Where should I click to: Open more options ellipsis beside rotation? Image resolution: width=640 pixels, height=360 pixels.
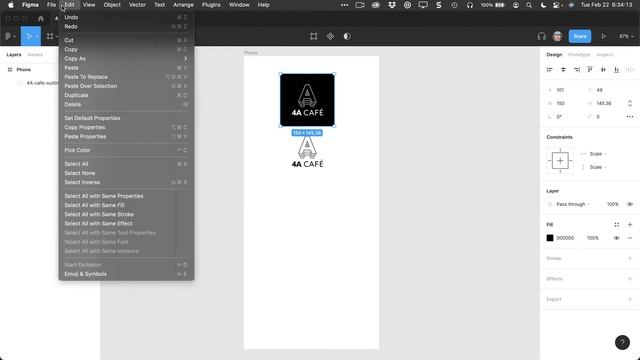[630, 117]
